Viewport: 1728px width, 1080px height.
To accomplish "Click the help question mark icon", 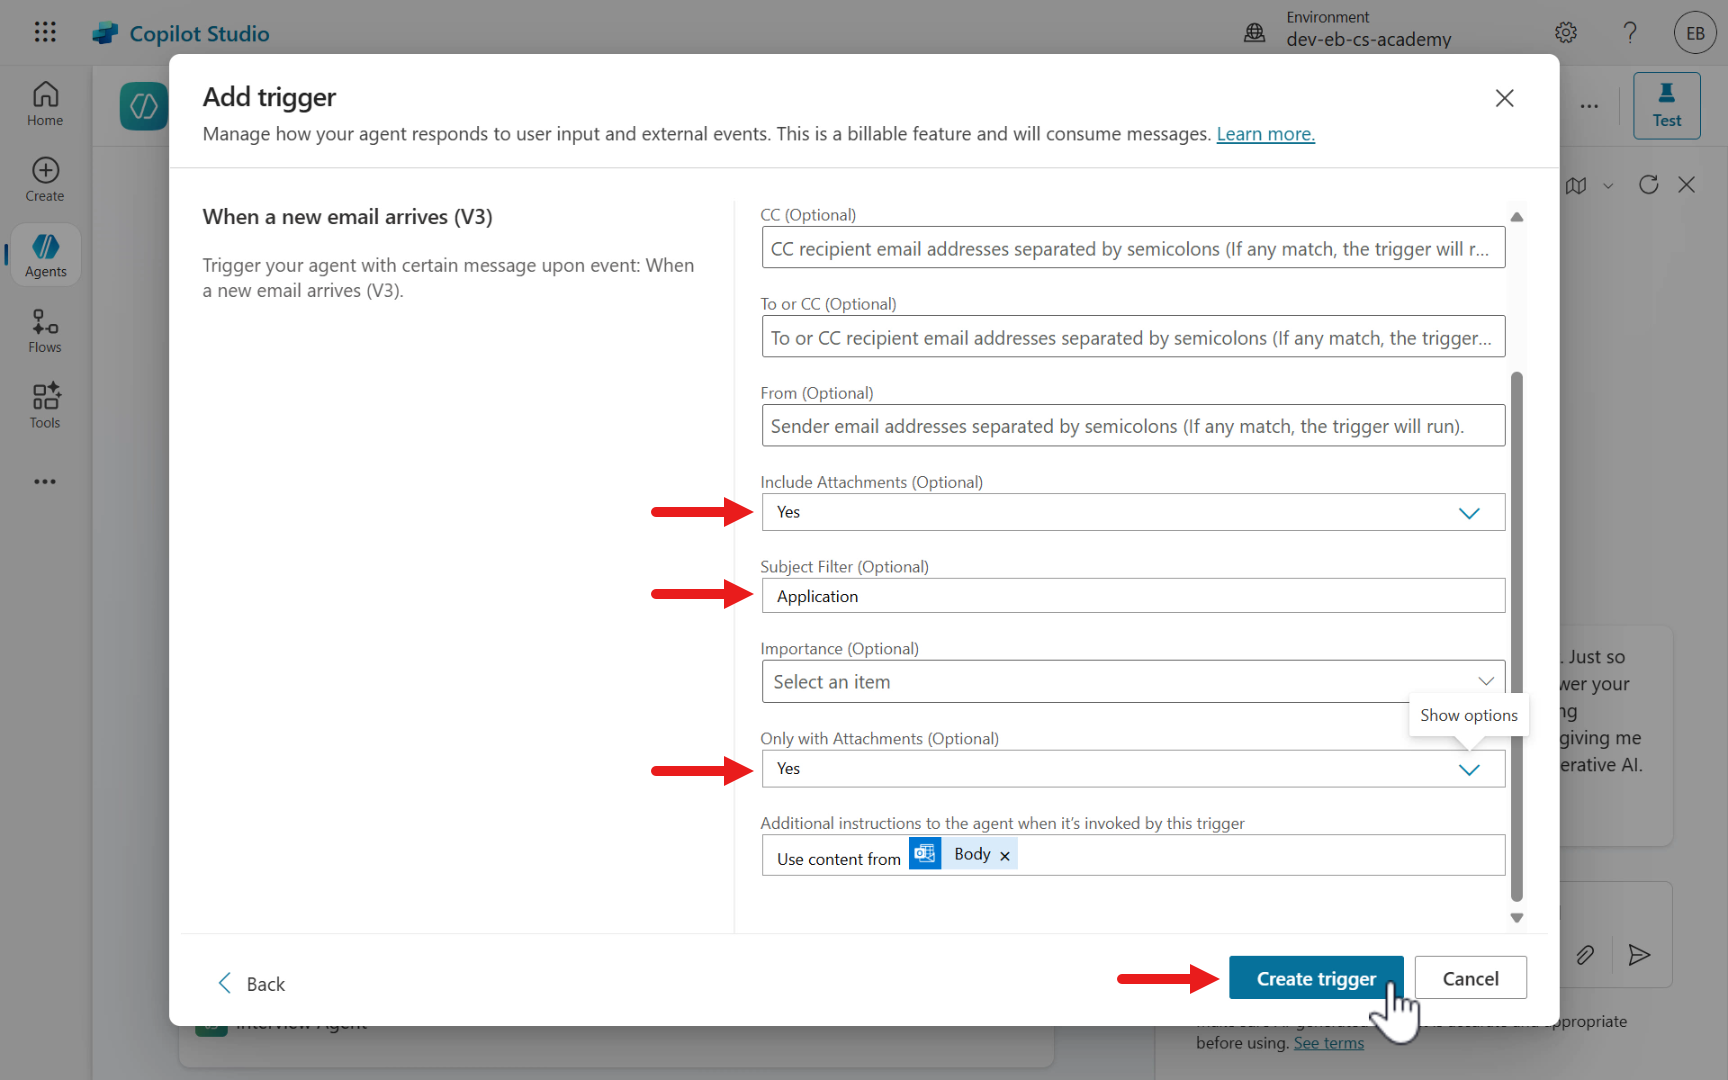I will pos(1630,33).
